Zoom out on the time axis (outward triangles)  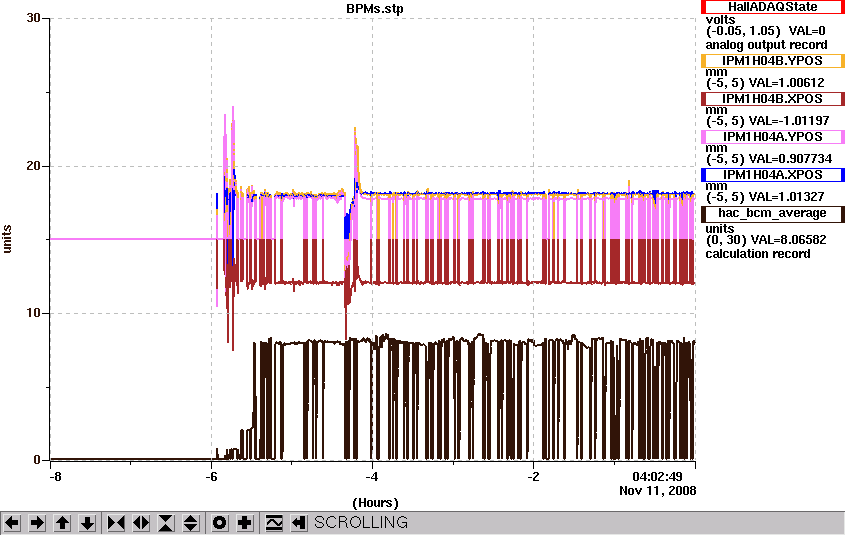coord(141,523)
